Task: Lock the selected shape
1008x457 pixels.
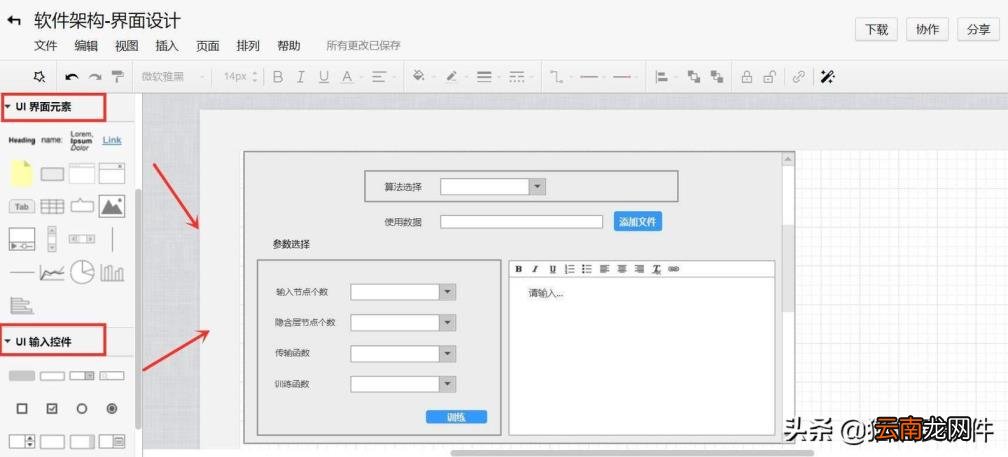Action: [746, 77]
